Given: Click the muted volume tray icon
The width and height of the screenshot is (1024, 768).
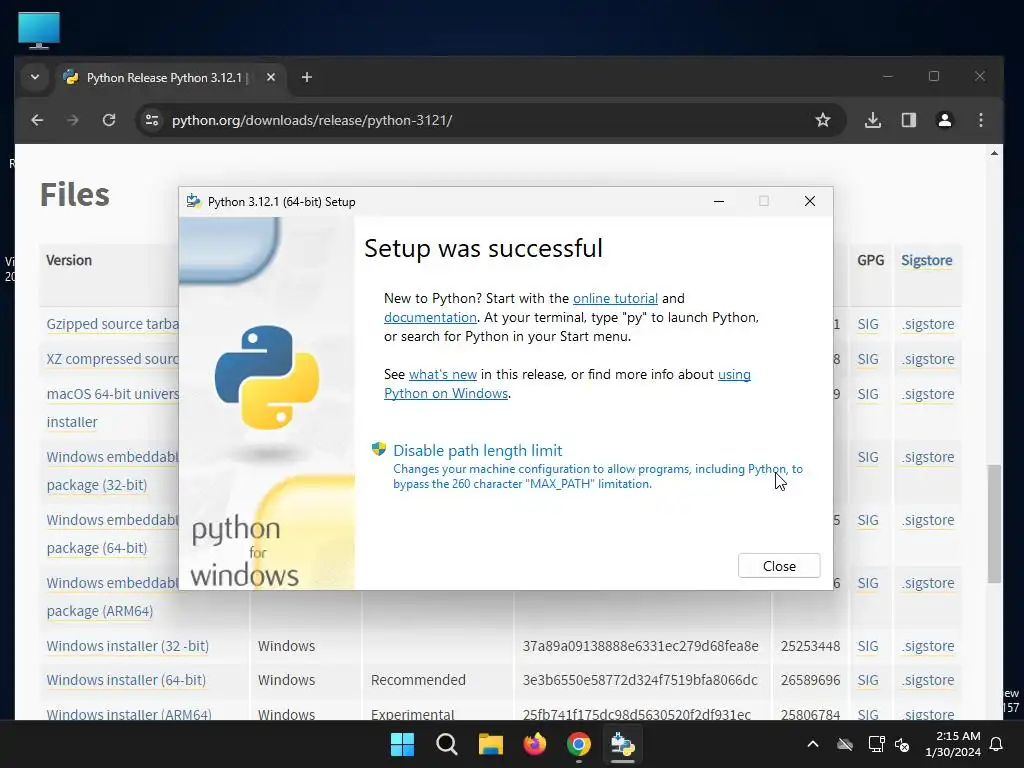Looking at the screenshot, I should pyautogui.click(x=902, y=744).
